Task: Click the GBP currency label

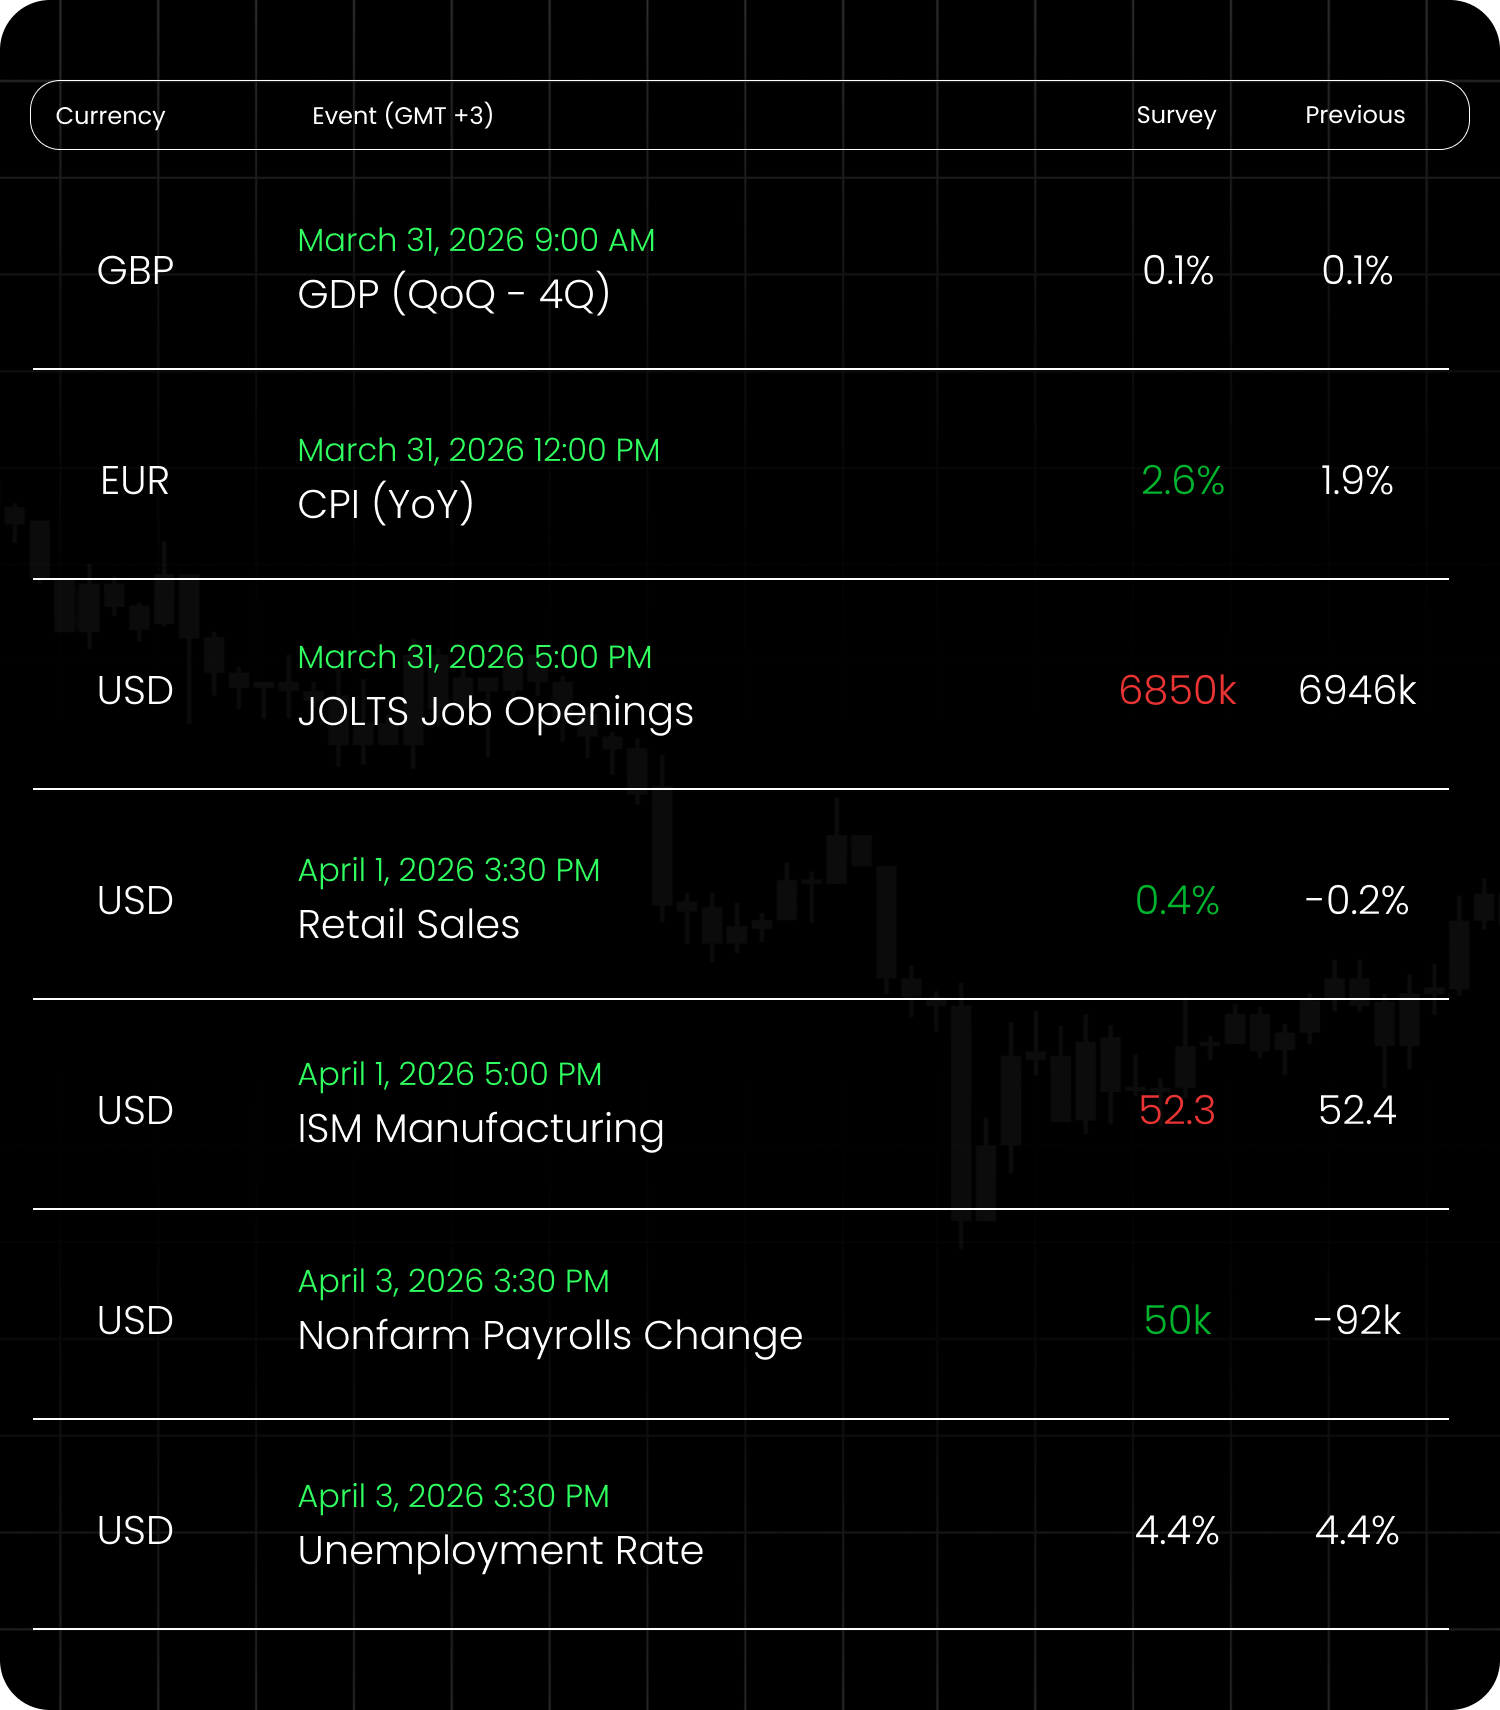Action: (x=135, y=271)
